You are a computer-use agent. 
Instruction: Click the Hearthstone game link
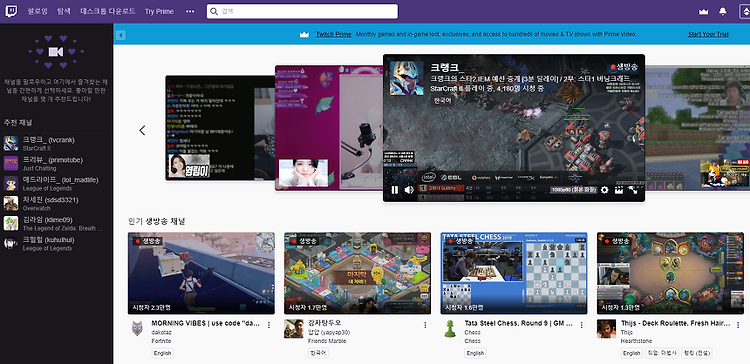636,341
